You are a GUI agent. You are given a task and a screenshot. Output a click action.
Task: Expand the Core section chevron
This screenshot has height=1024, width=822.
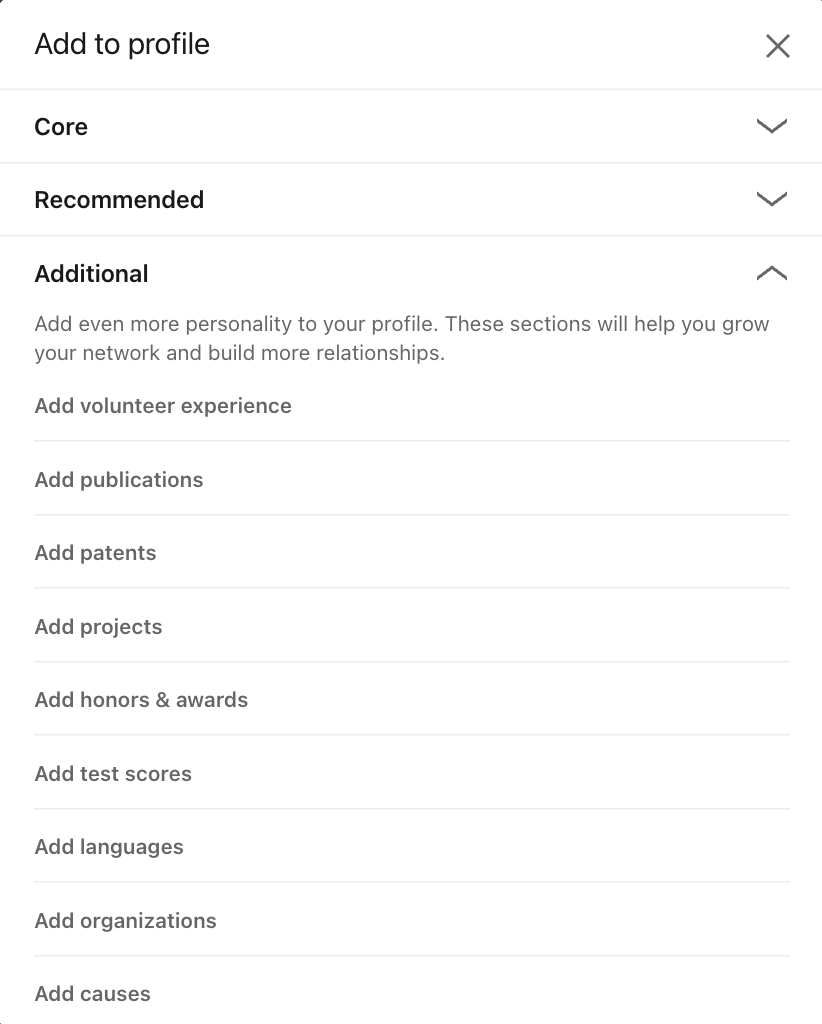pos(772,125)
